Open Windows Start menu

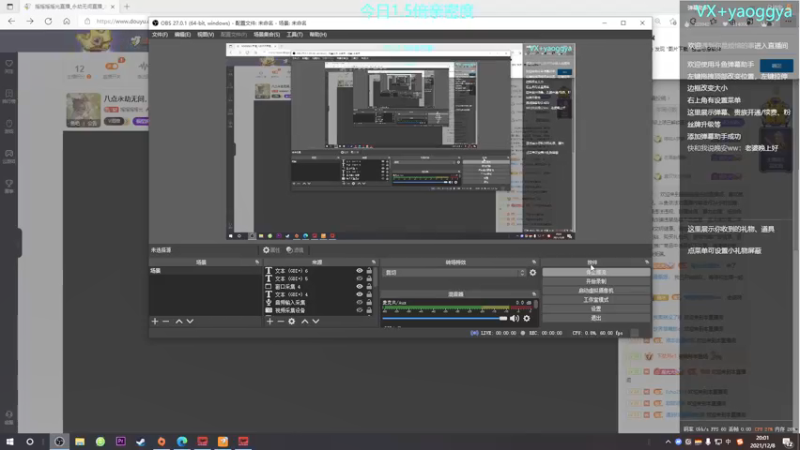tap(10, 441)
